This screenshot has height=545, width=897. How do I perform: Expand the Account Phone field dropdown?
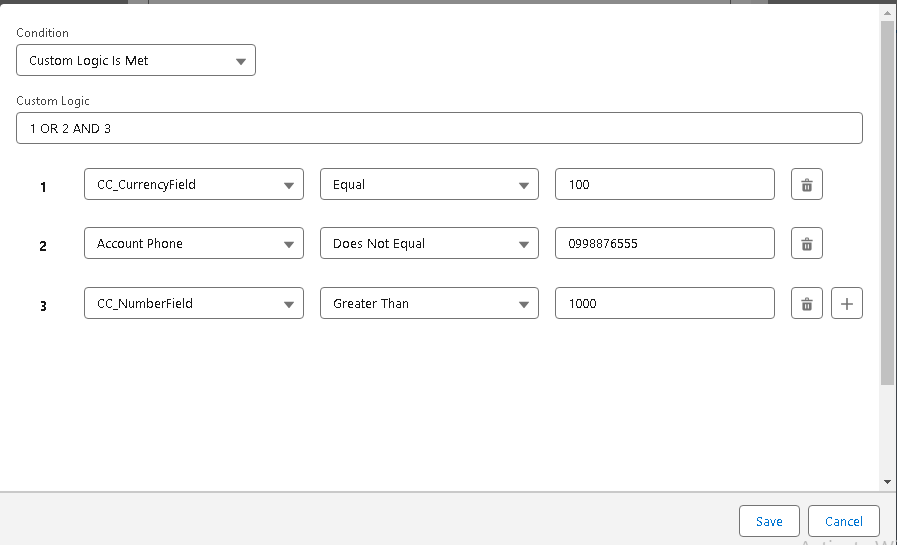coord(194,244)
